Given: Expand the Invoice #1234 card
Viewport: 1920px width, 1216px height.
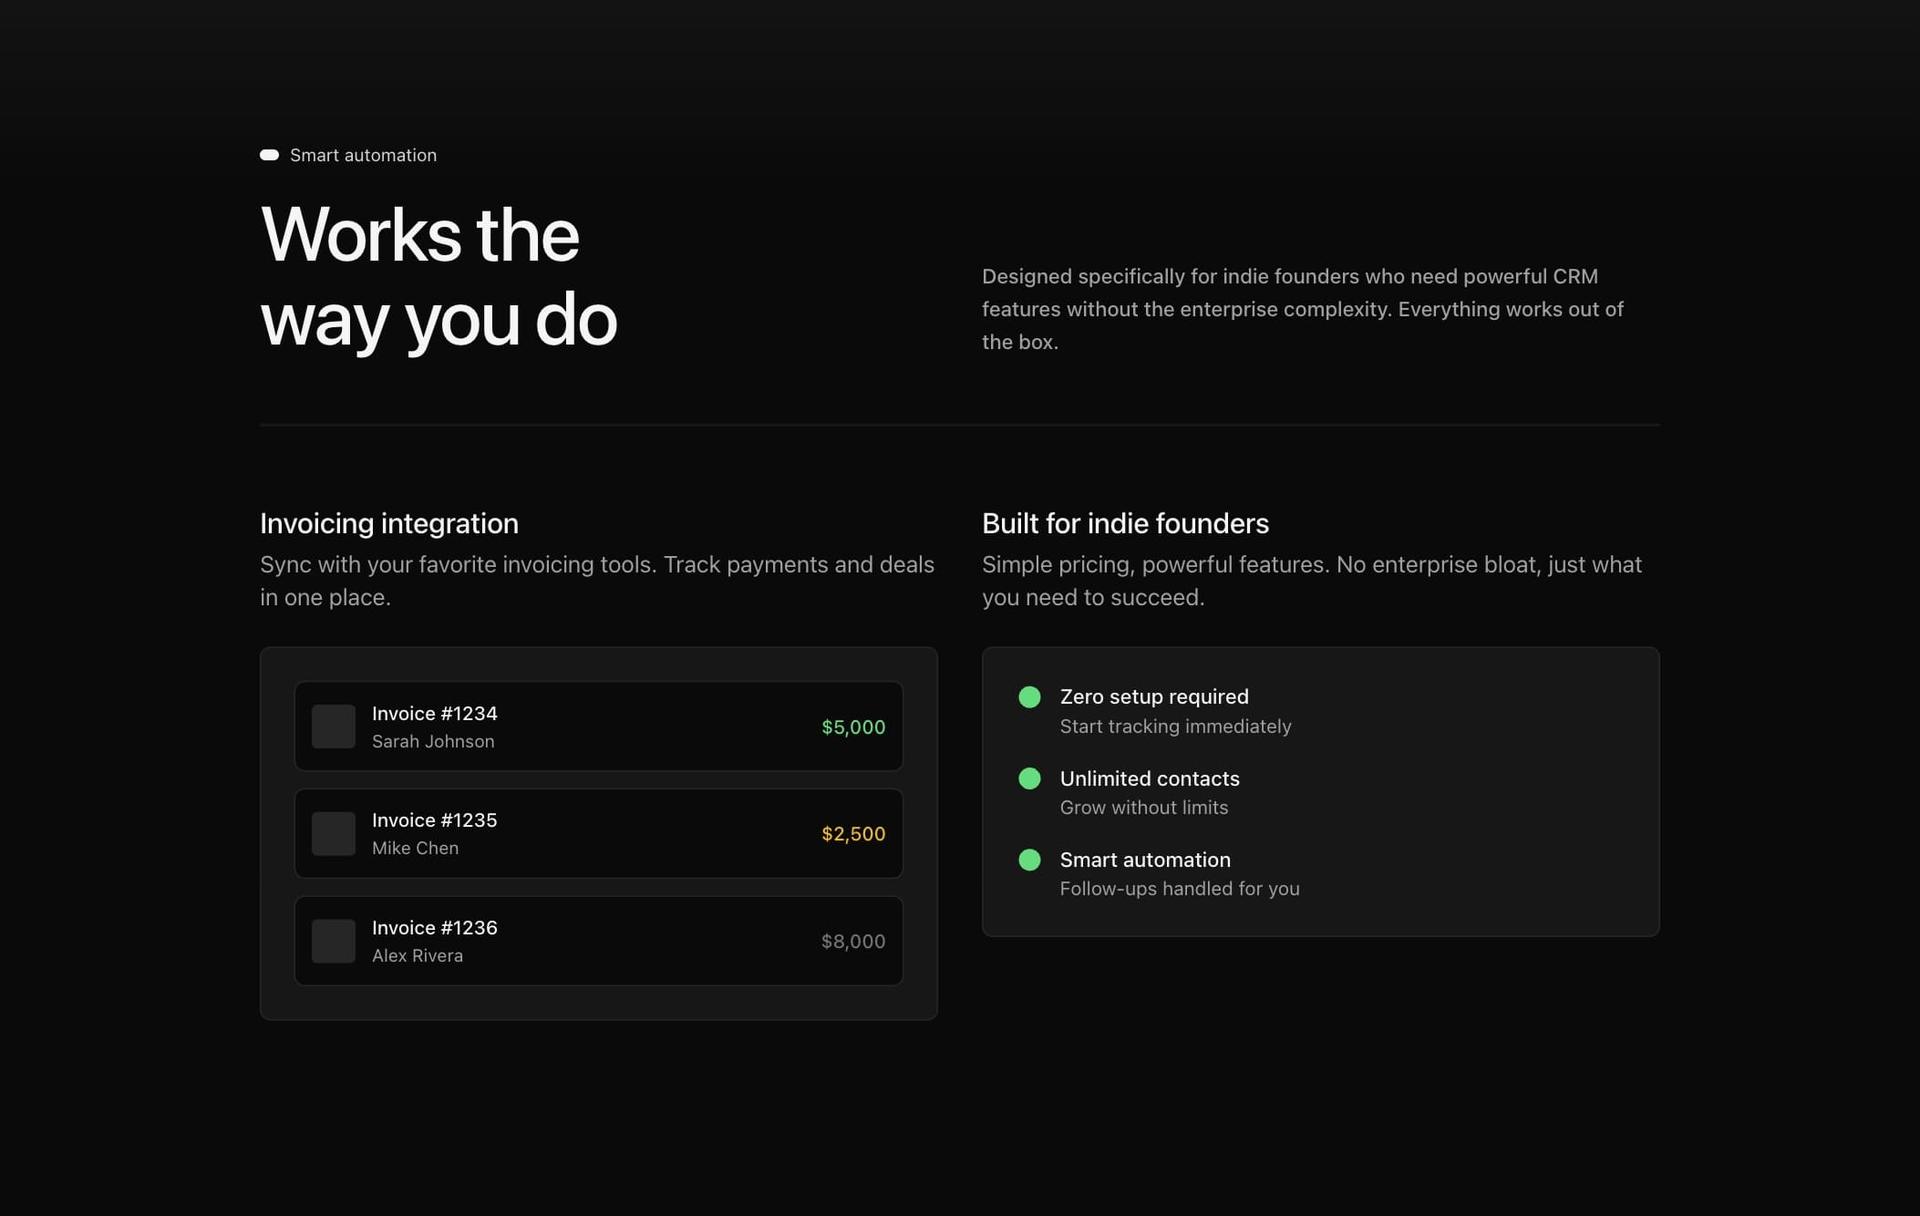Looking at the screenshot, I should 598,726.
